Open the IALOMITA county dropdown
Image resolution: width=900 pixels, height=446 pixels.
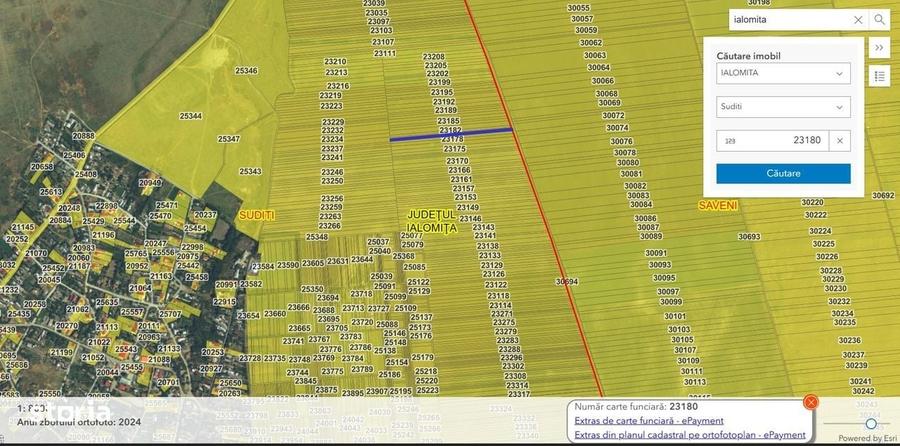[x=783, y=73]
